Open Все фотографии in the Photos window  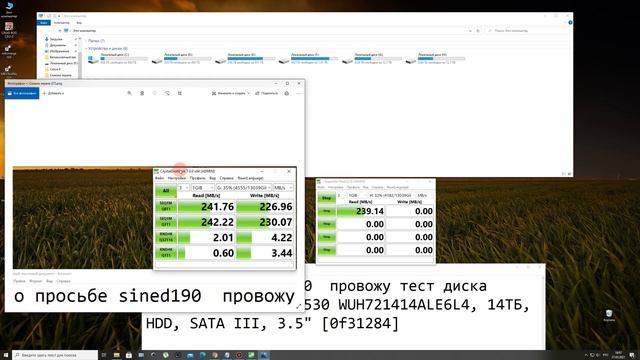(22, 93)
